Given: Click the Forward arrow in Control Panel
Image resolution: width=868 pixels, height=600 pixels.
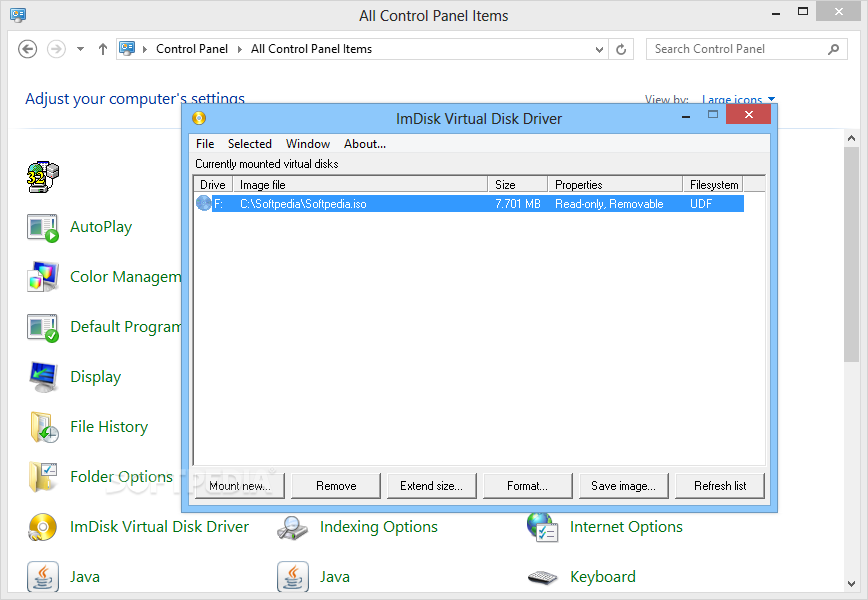Looking at the screenshot, I should [x=56, y=49].
